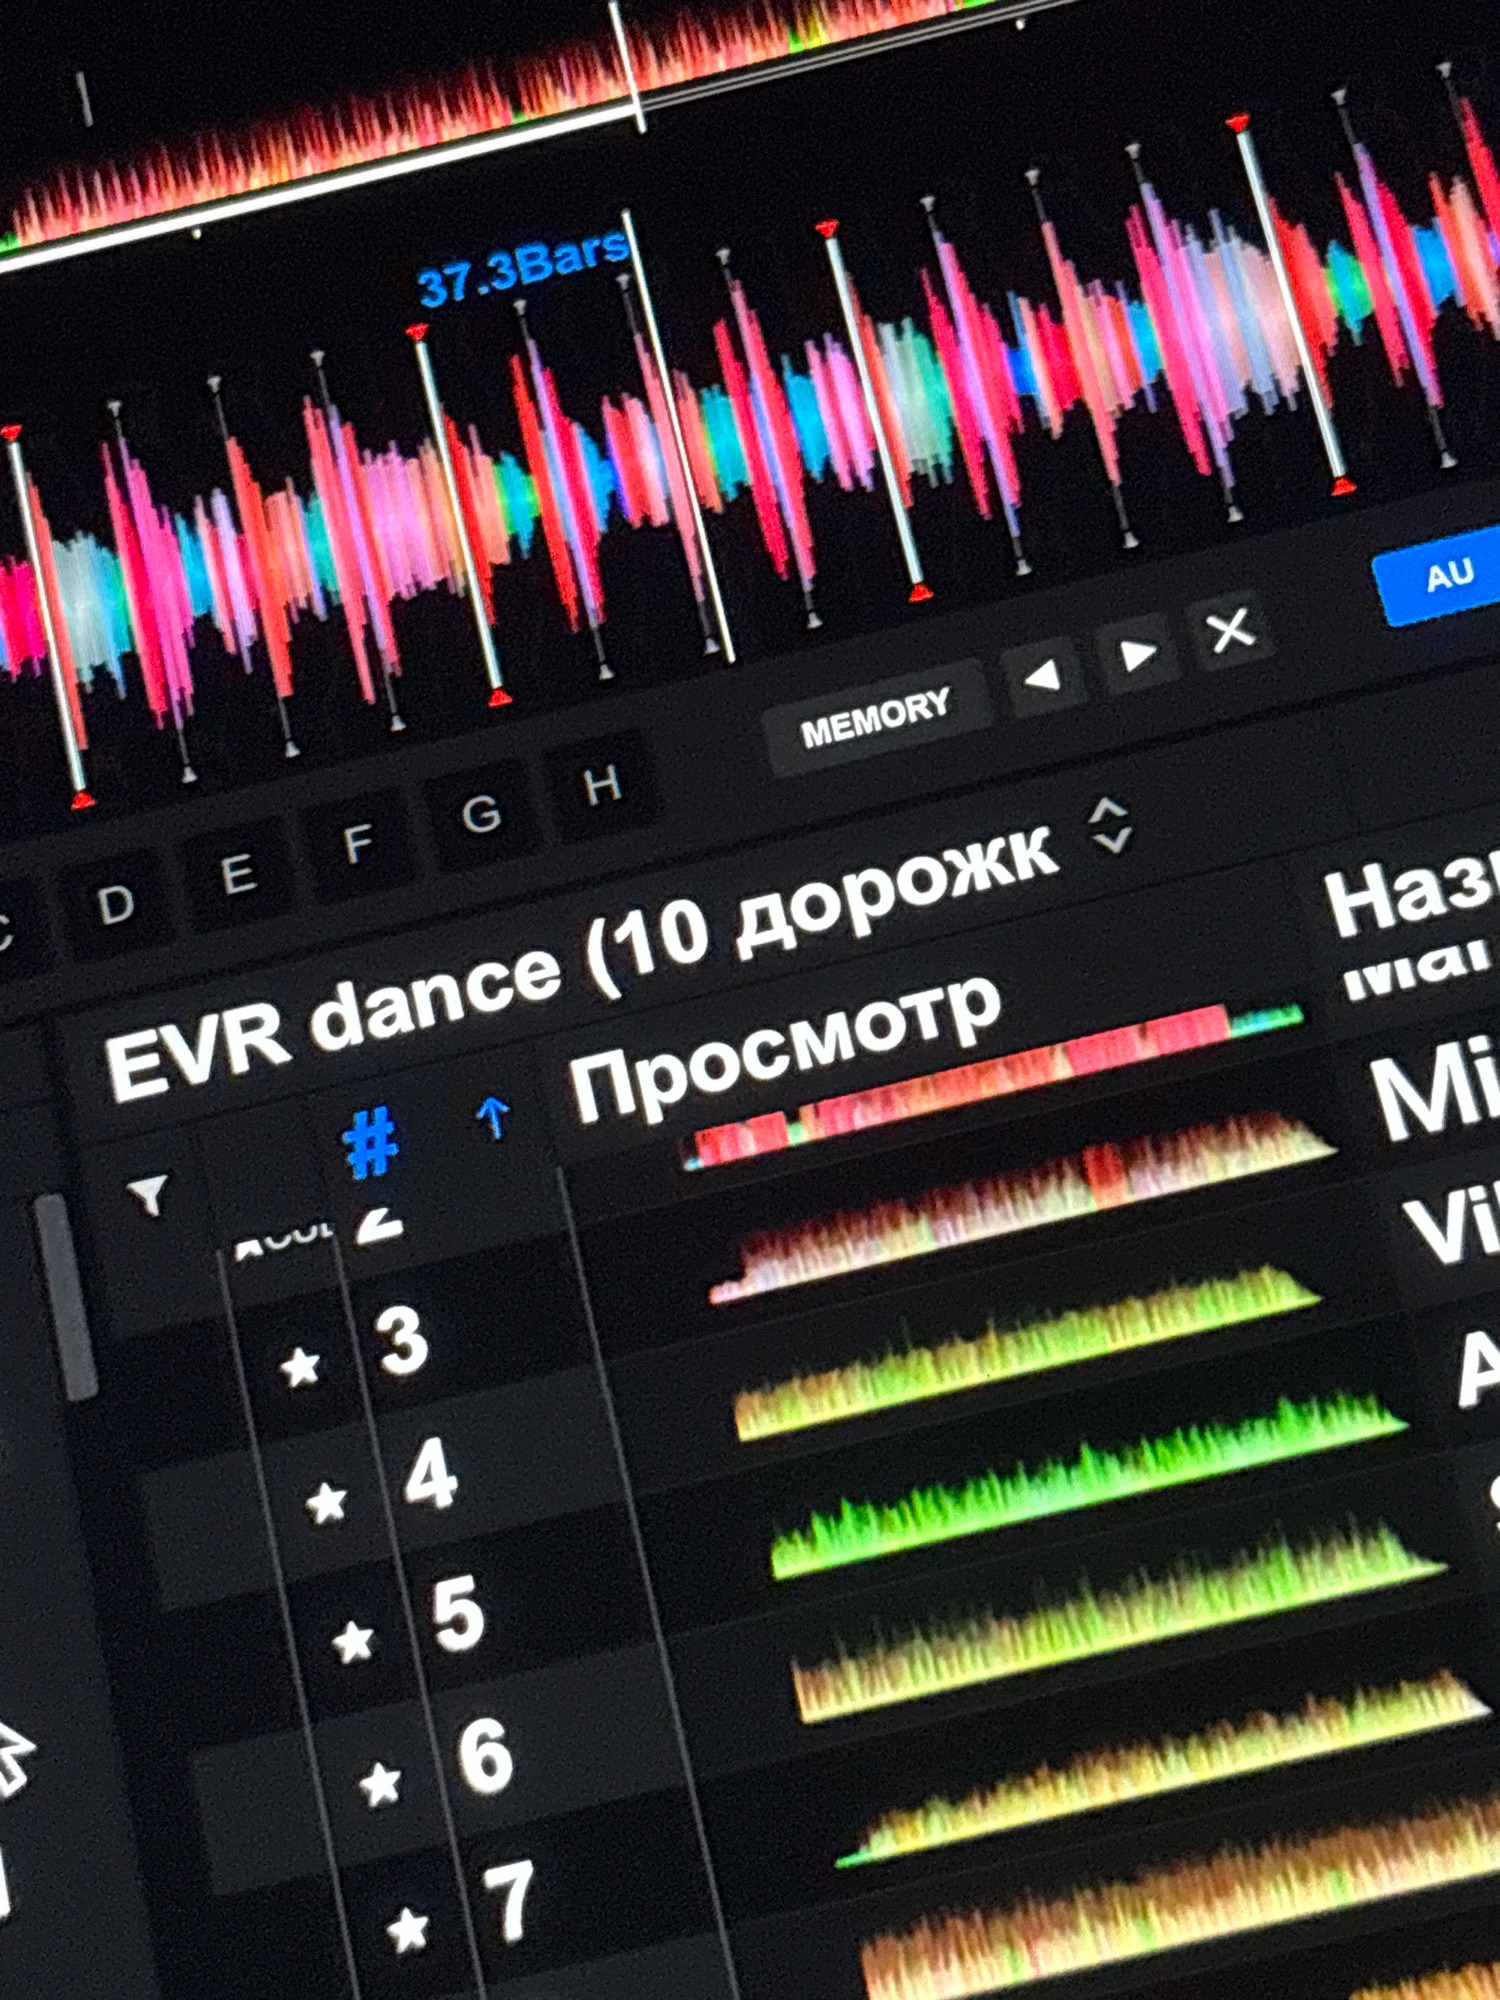1500x2000 pixels.
Task: Select track number 4 in the list
Action: [x=431, y=1474]
